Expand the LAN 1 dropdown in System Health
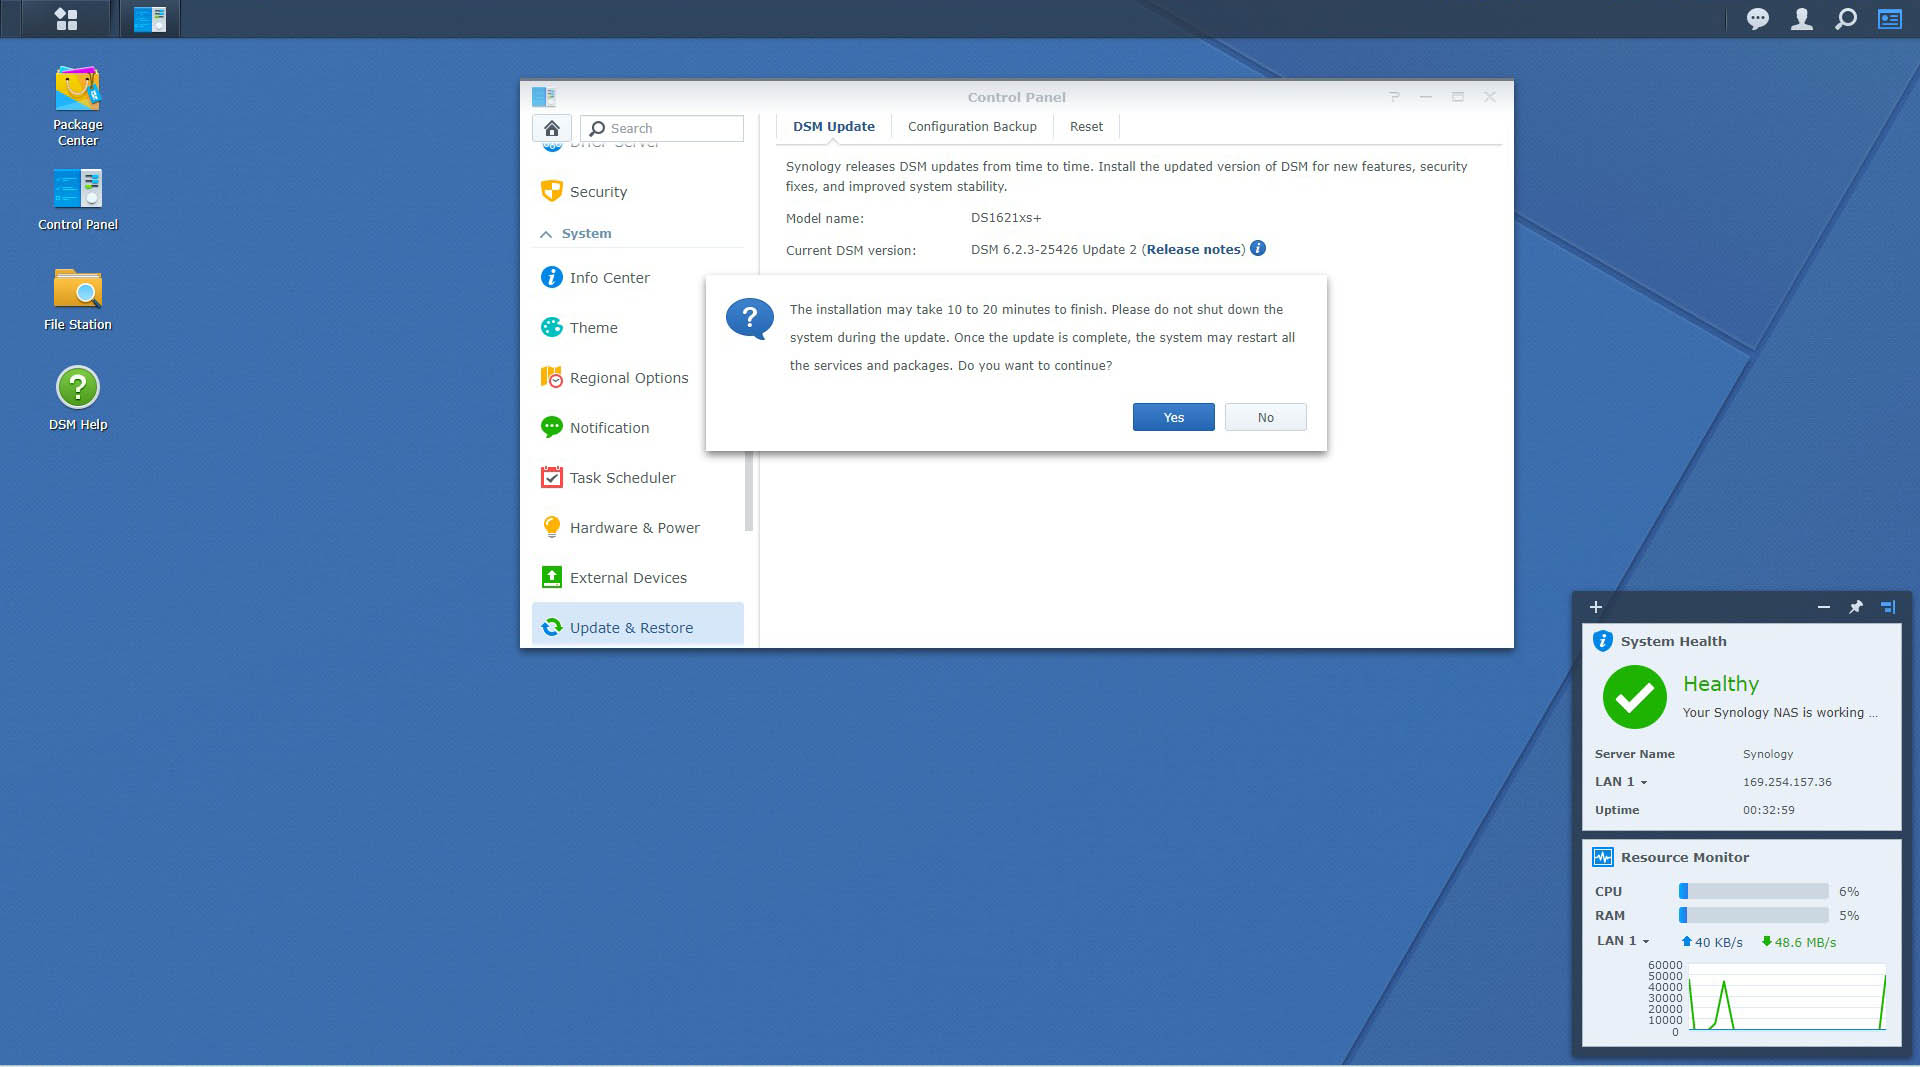Image resolution: width=1920 pixels, height=1067 pixels. (x=1643, y=783)
